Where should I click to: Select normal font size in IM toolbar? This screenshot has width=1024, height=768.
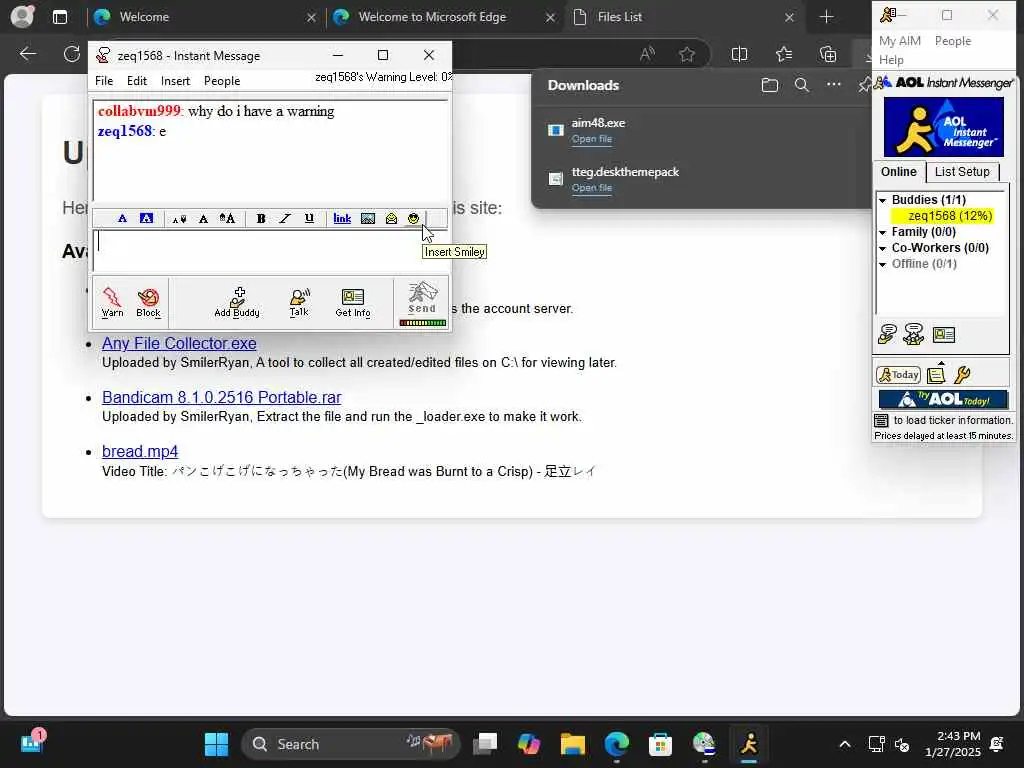(x=203, y=219)
